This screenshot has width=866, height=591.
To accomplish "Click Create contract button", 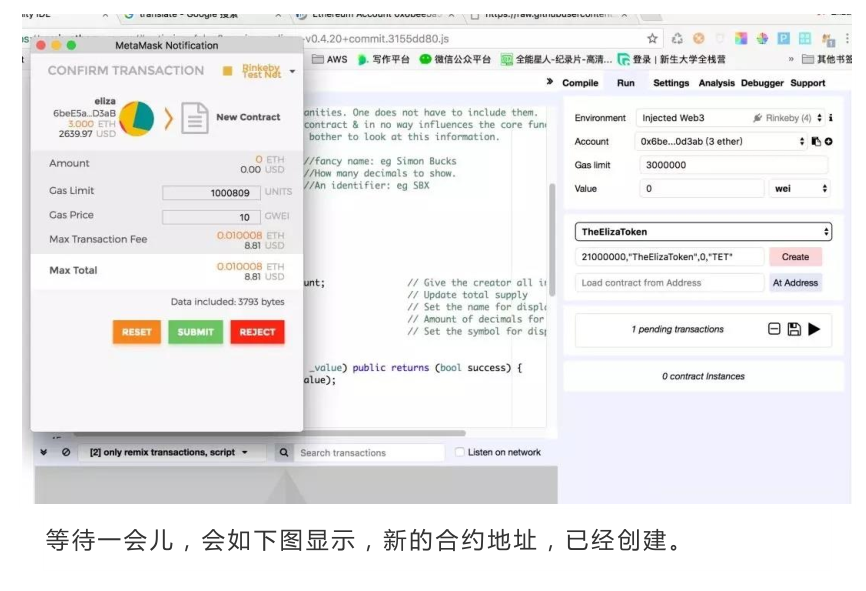I will coord(795,257).
